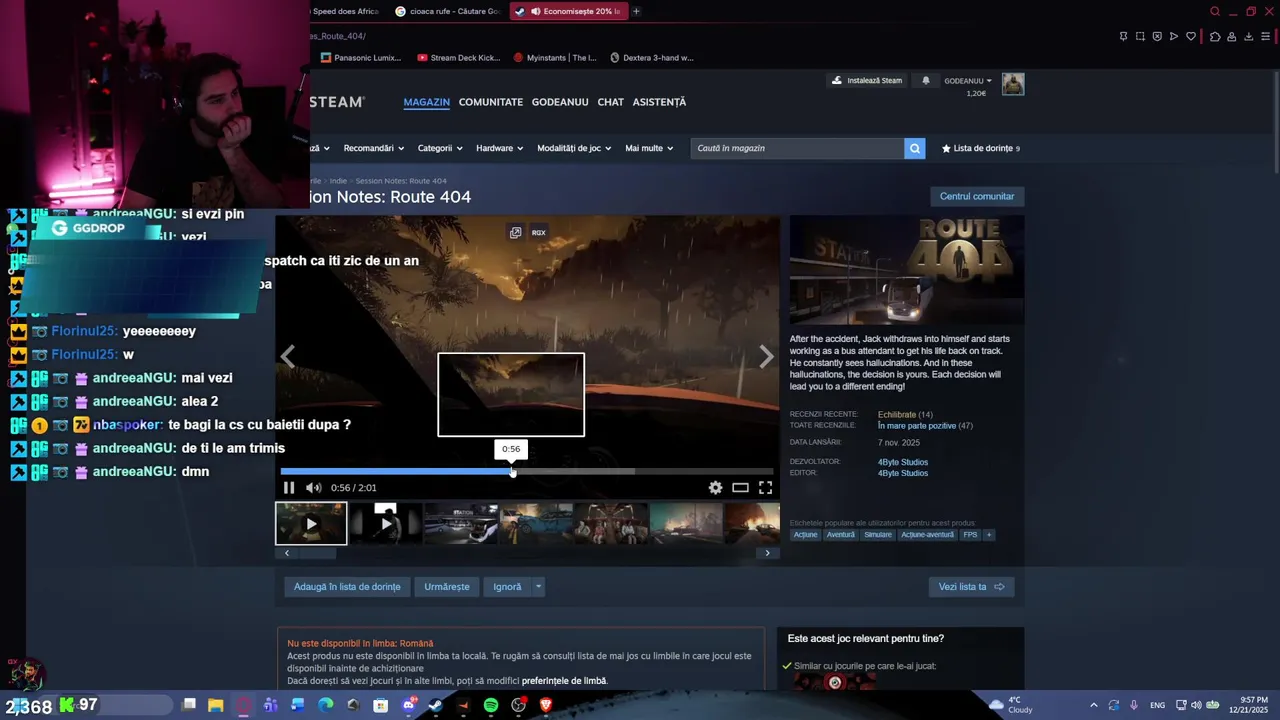Open the MAGAZIN menu

click(426, 102)
